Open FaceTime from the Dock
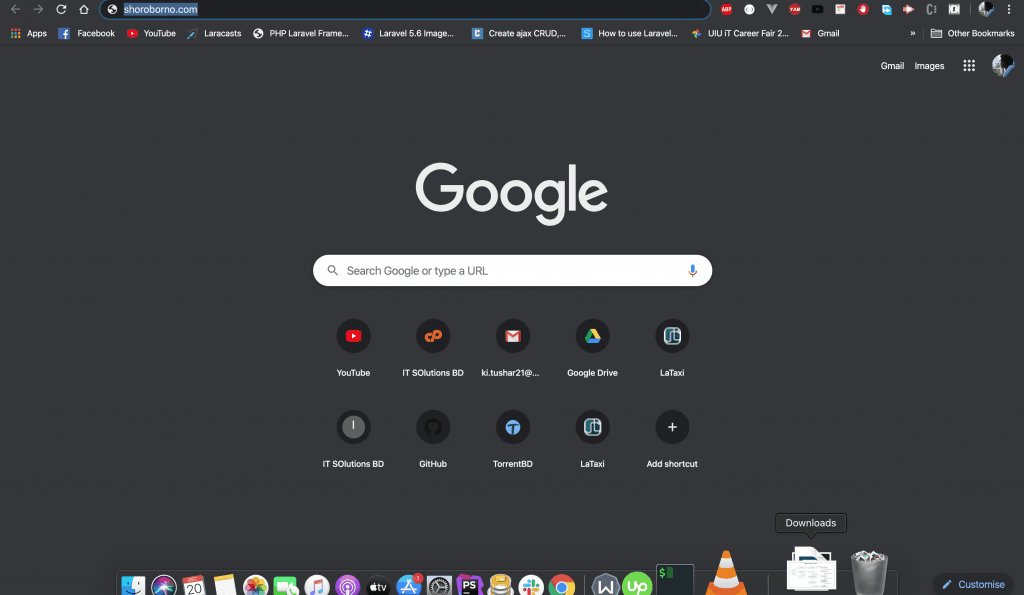 point(286,585)
